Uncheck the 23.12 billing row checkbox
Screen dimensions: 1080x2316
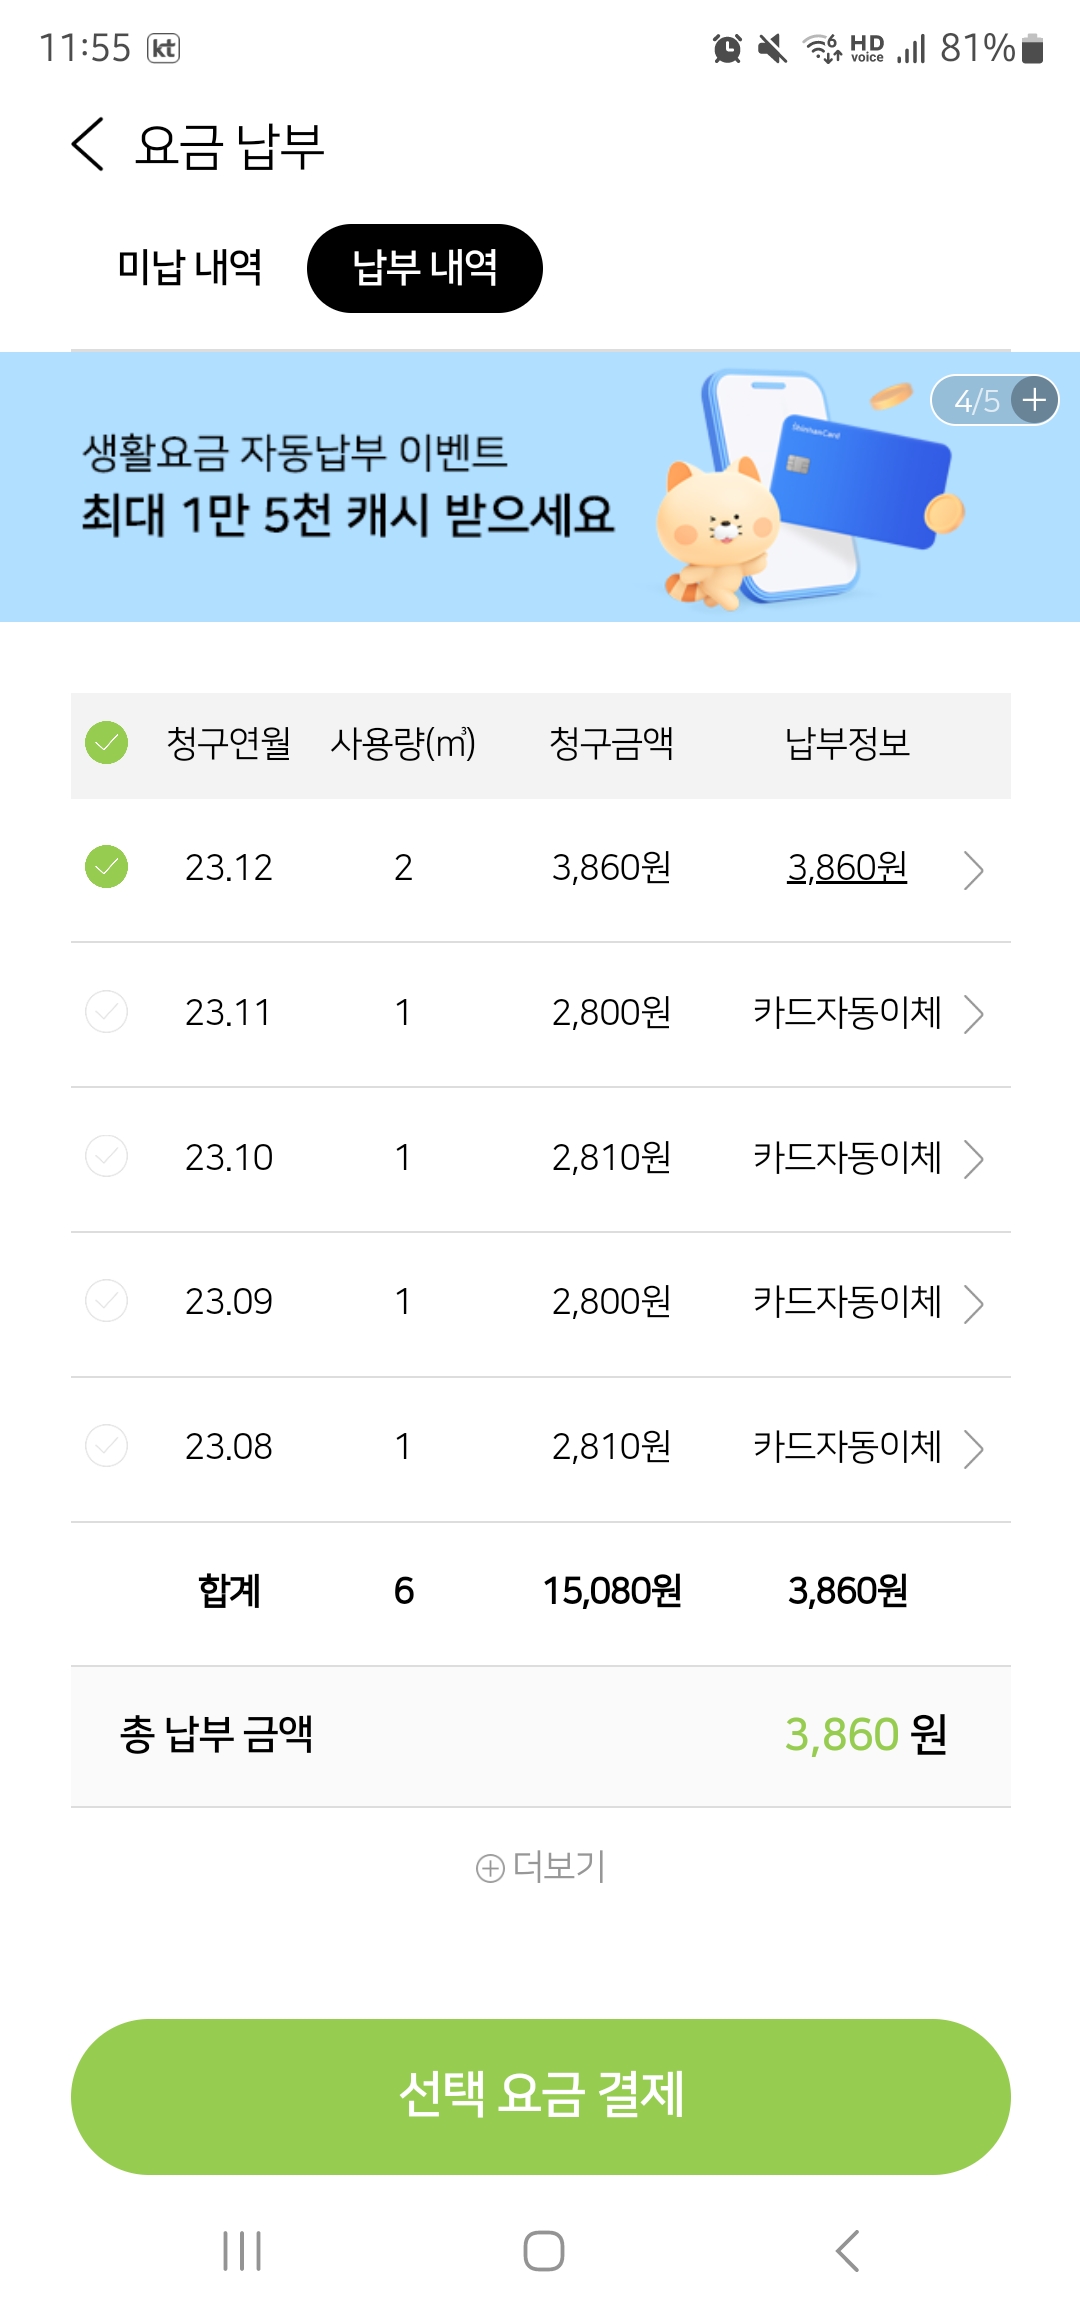pyautogui.click(x=107, y=867)
